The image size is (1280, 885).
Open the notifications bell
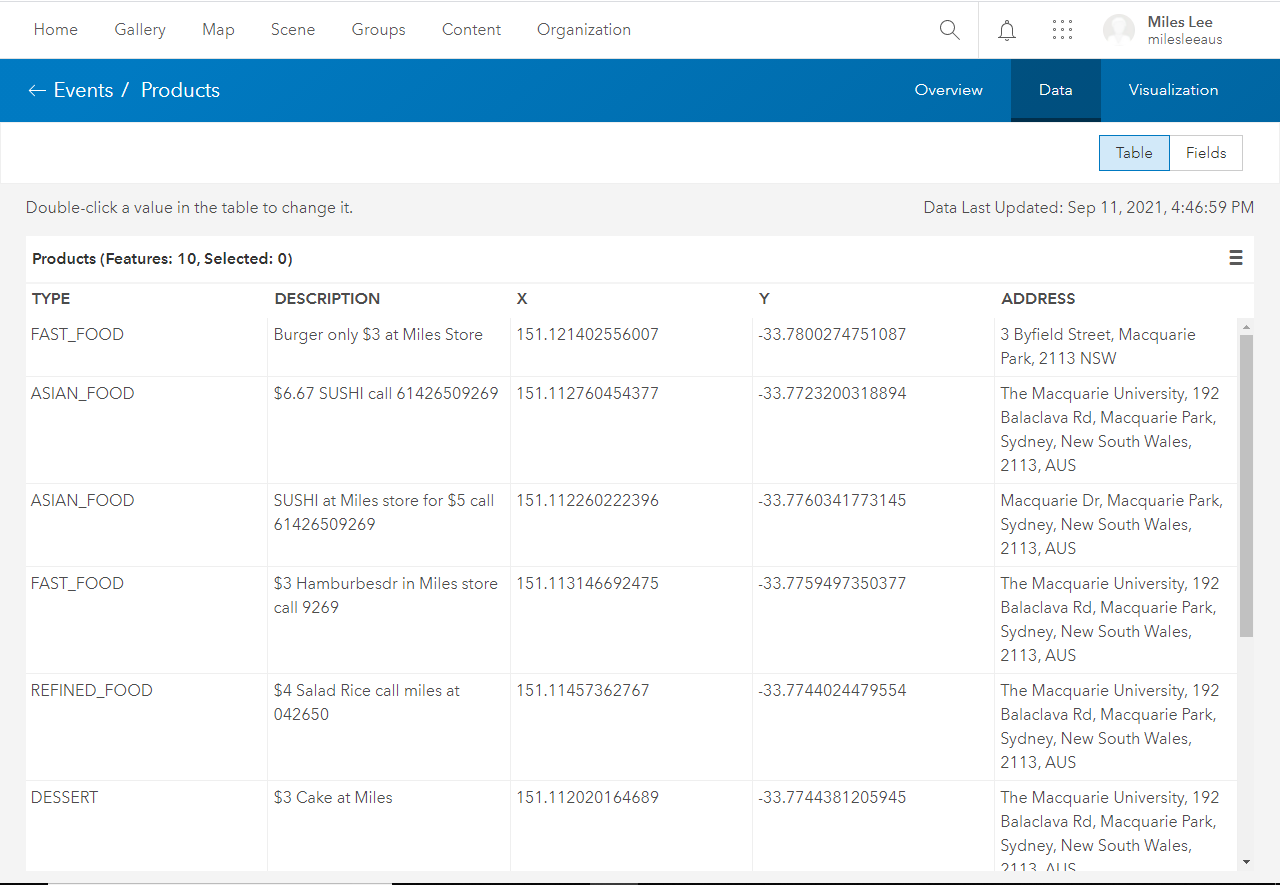[x=1007, y=30]
